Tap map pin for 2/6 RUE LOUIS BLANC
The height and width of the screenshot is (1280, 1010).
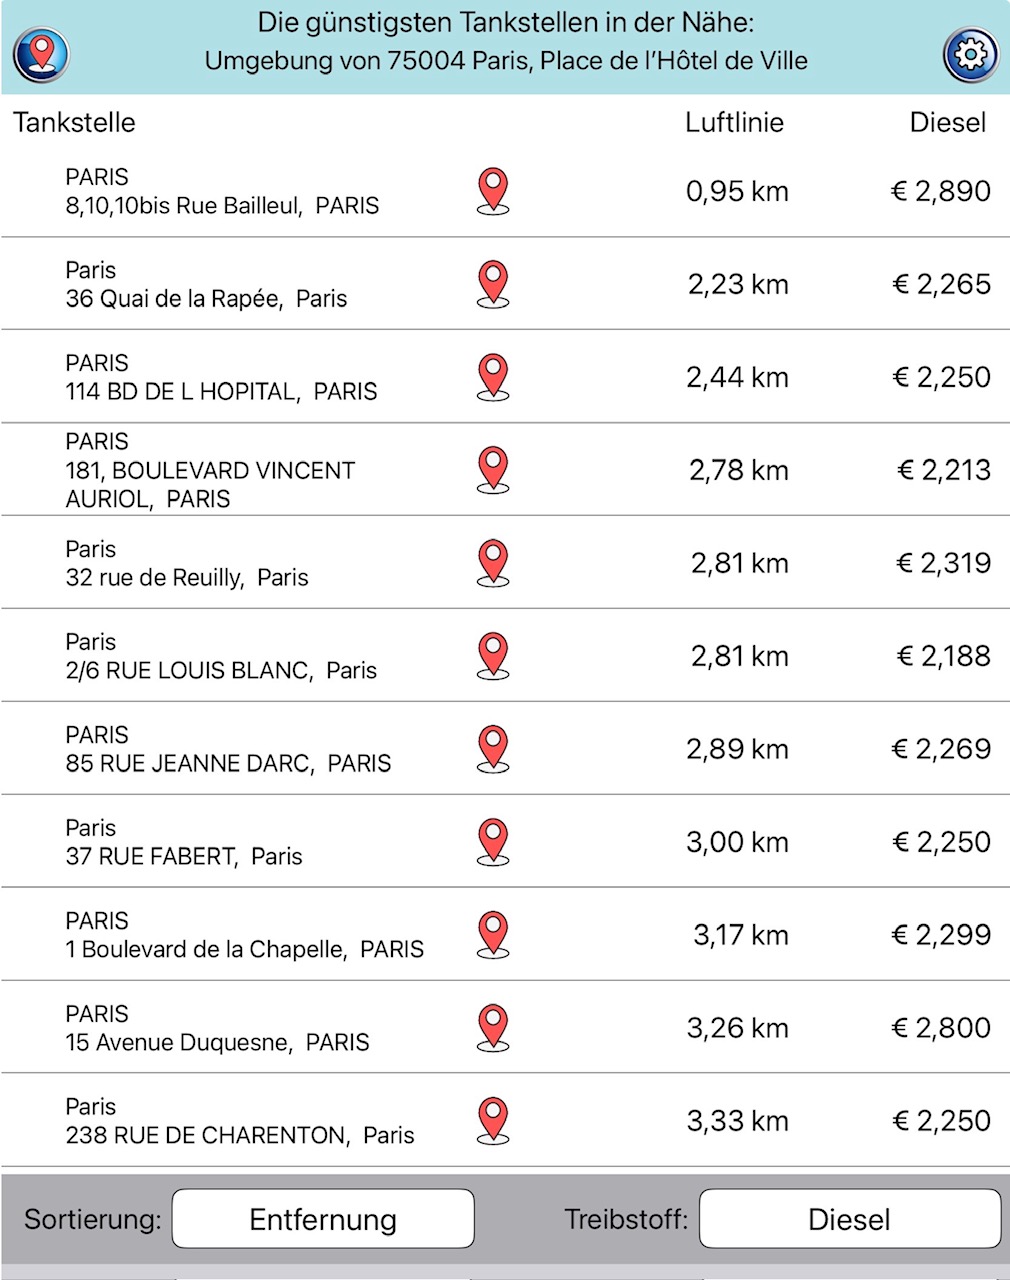493,656
